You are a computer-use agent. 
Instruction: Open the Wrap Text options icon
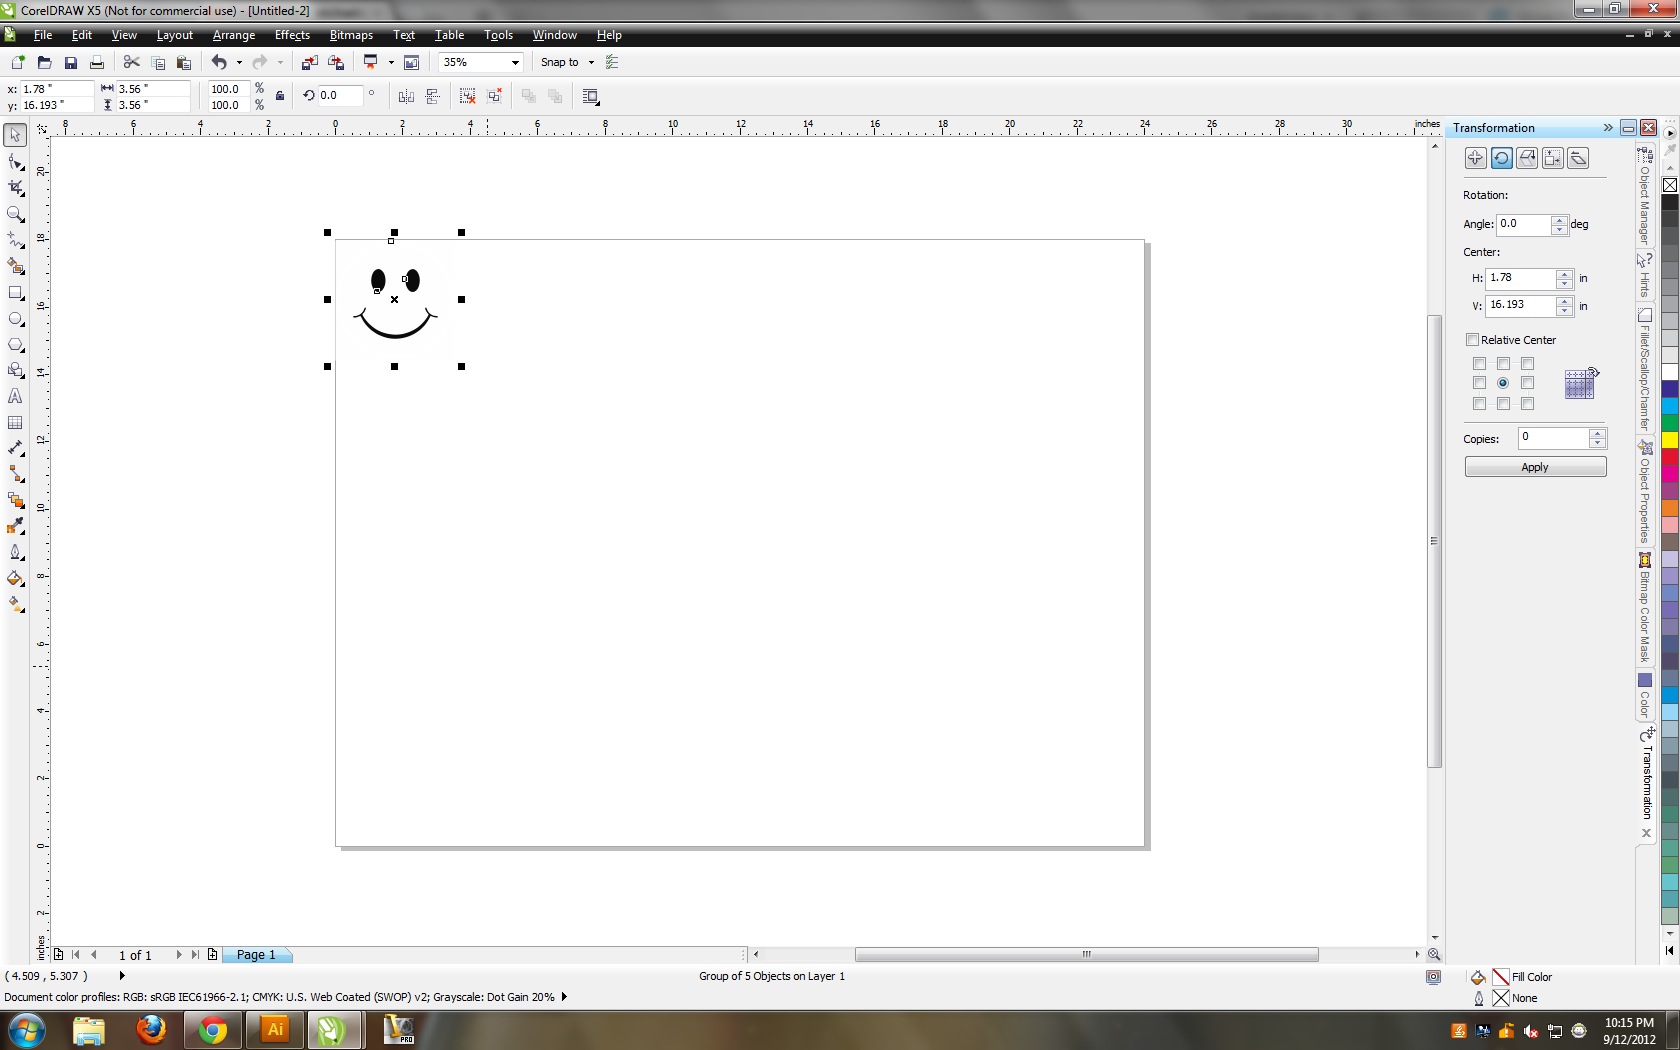tap(591, 96)
